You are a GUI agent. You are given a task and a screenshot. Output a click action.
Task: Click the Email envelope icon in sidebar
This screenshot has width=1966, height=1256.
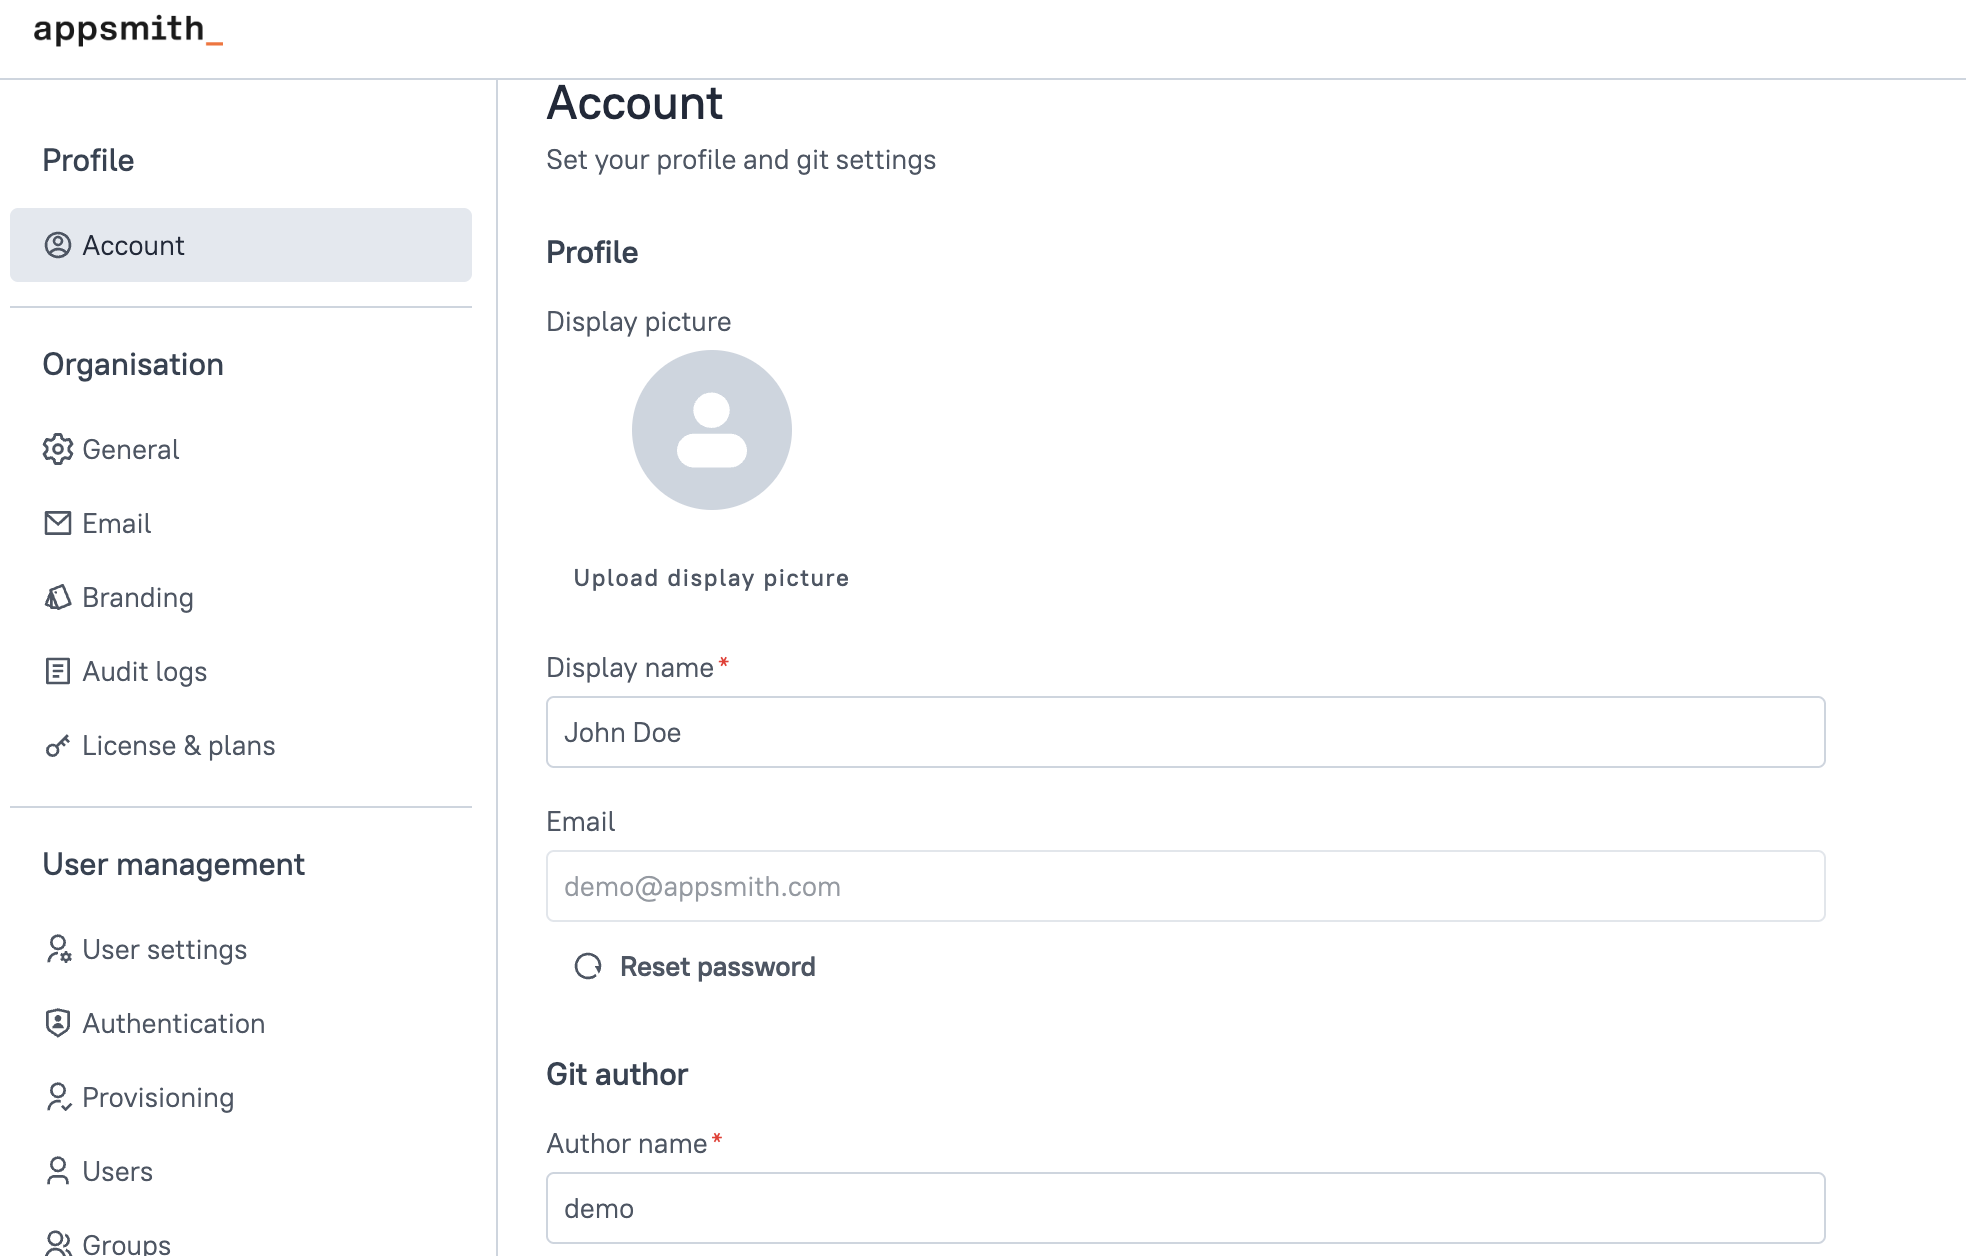[x=58, y=523]
